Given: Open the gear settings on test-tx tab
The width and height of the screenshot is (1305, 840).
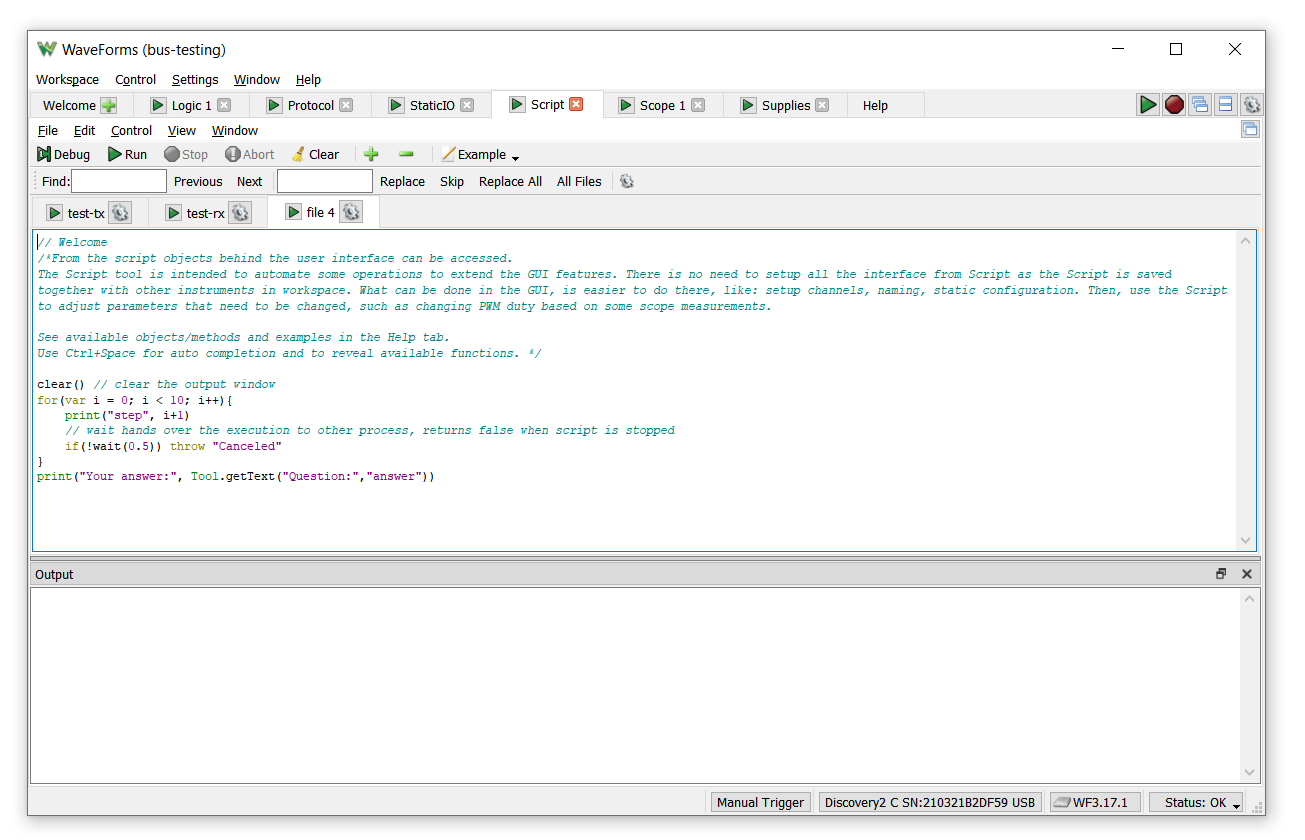Looking at the screenshot, I should tap(120, 212).
